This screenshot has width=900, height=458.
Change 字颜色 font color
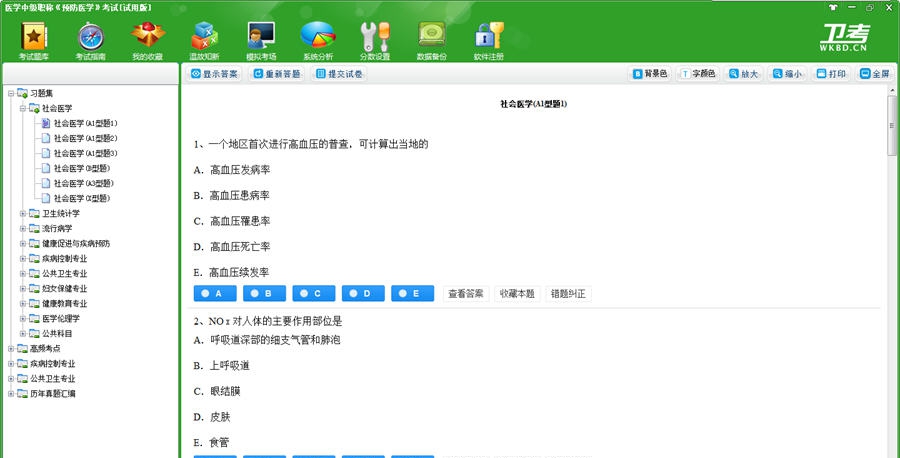[698, 74]
